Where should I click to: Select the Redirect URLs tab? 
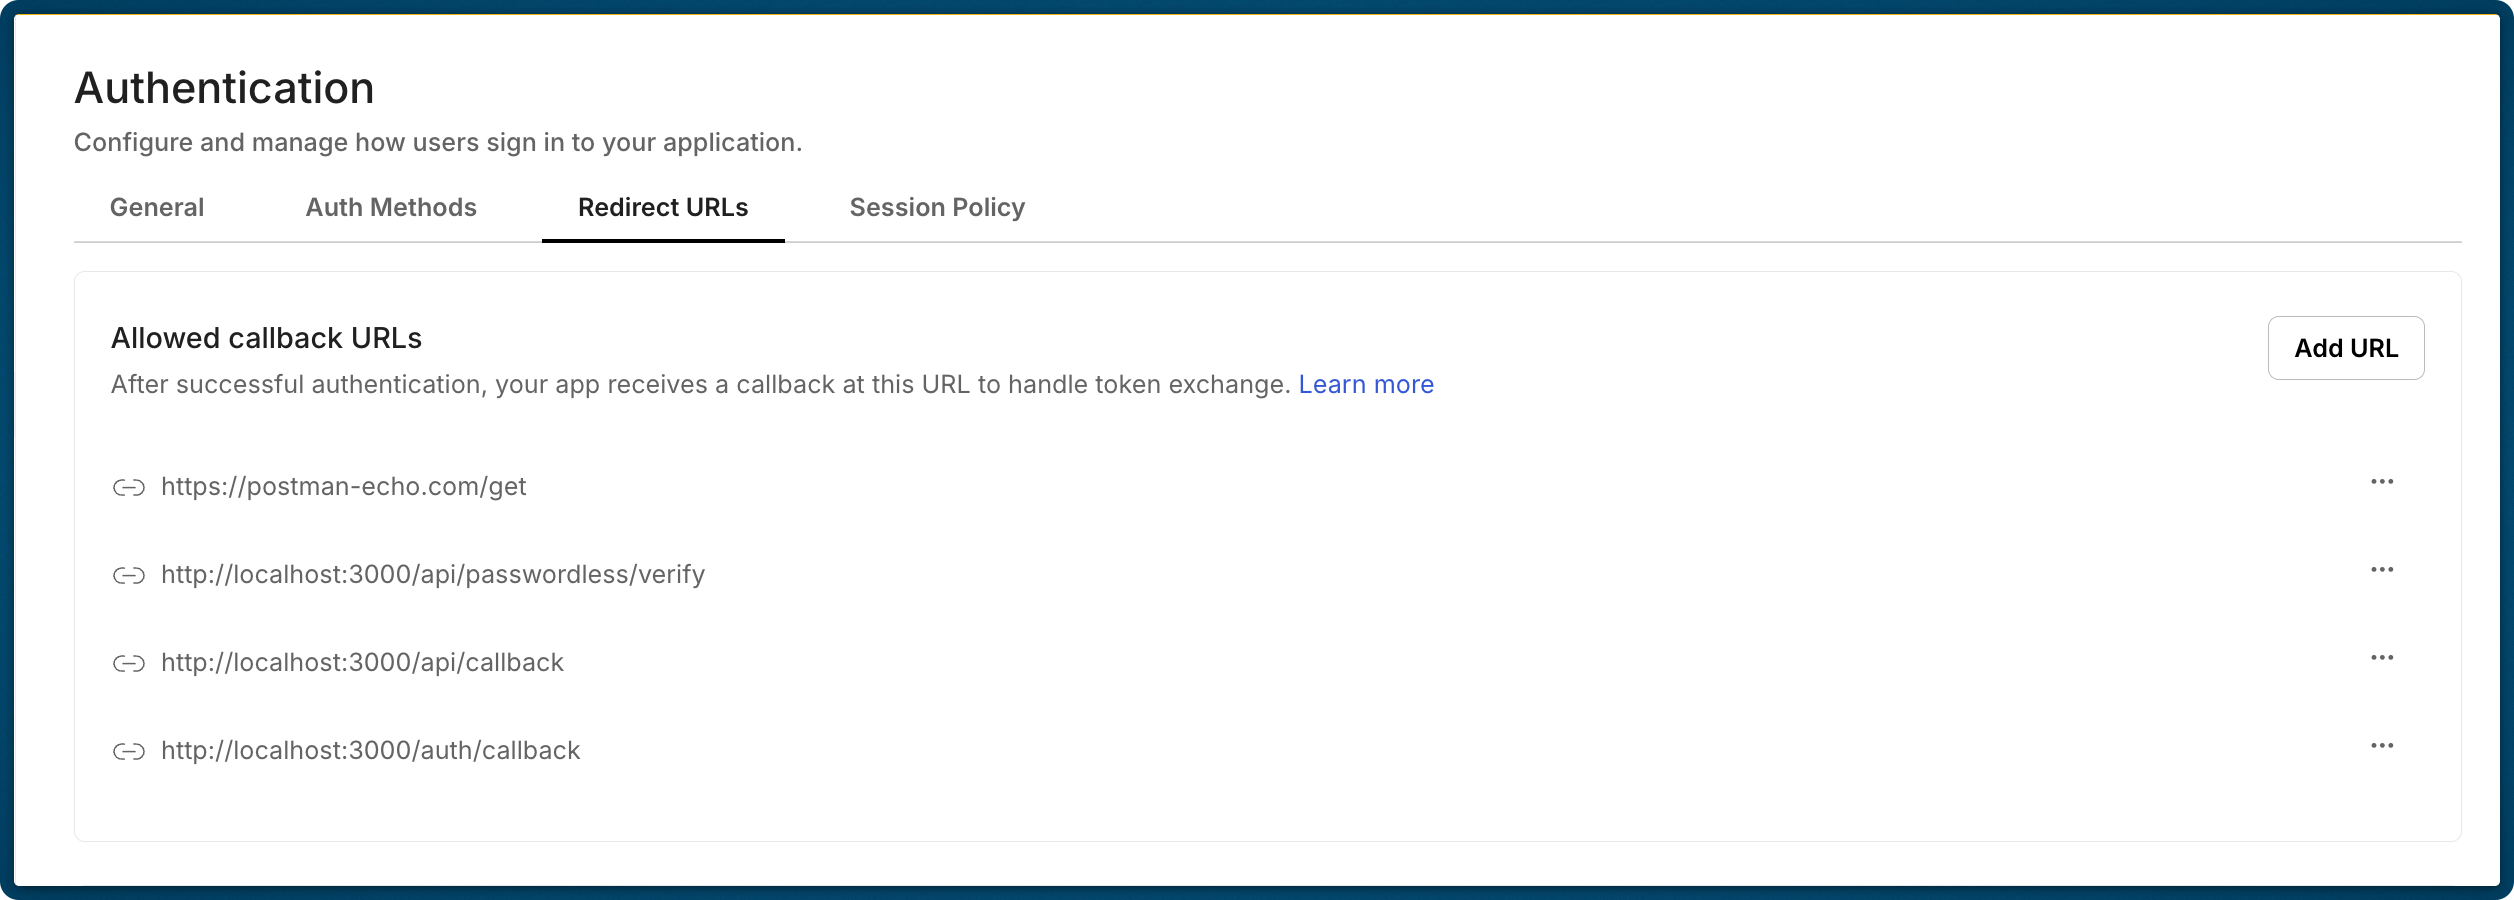[x=663, y=207]
